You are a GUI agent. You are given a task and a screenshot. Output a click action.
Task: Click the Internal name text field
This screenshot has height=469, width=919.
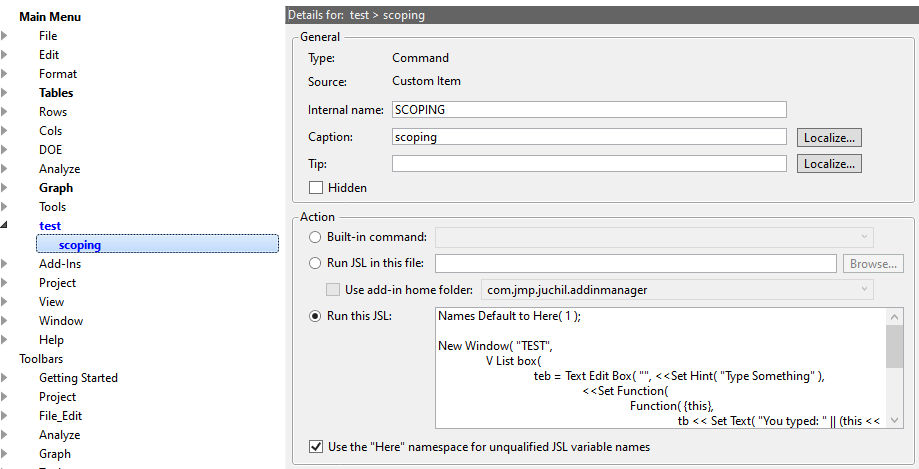(x=589, y=110)
